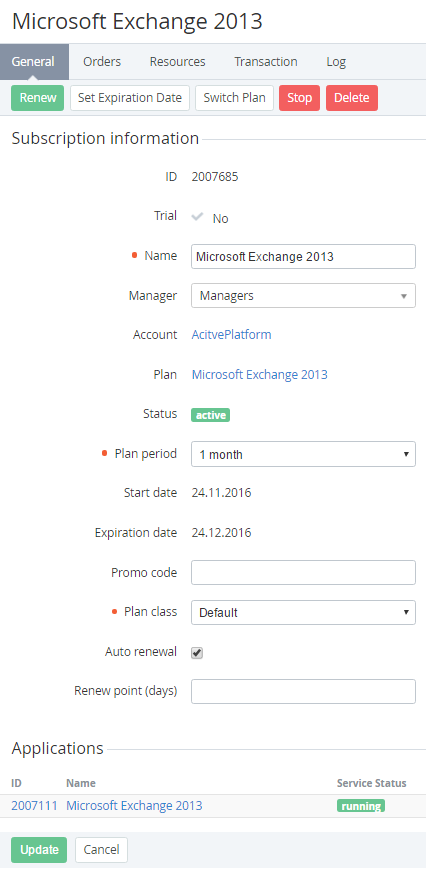
Task: Open the AcitvePlatform account link
Action: (x=232, y=335)
